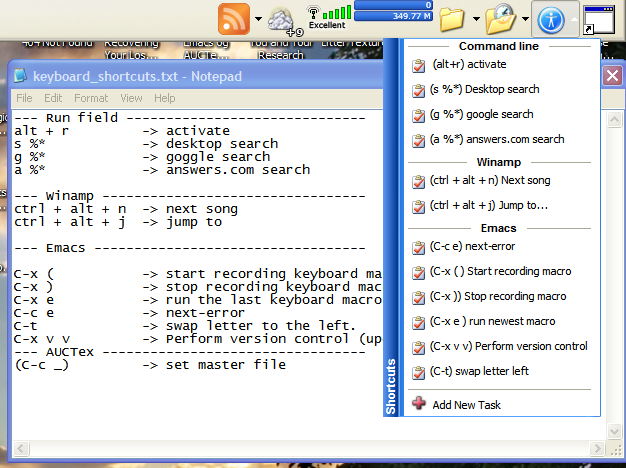Check off '(C-c e) next-error' task

(419, 247)
